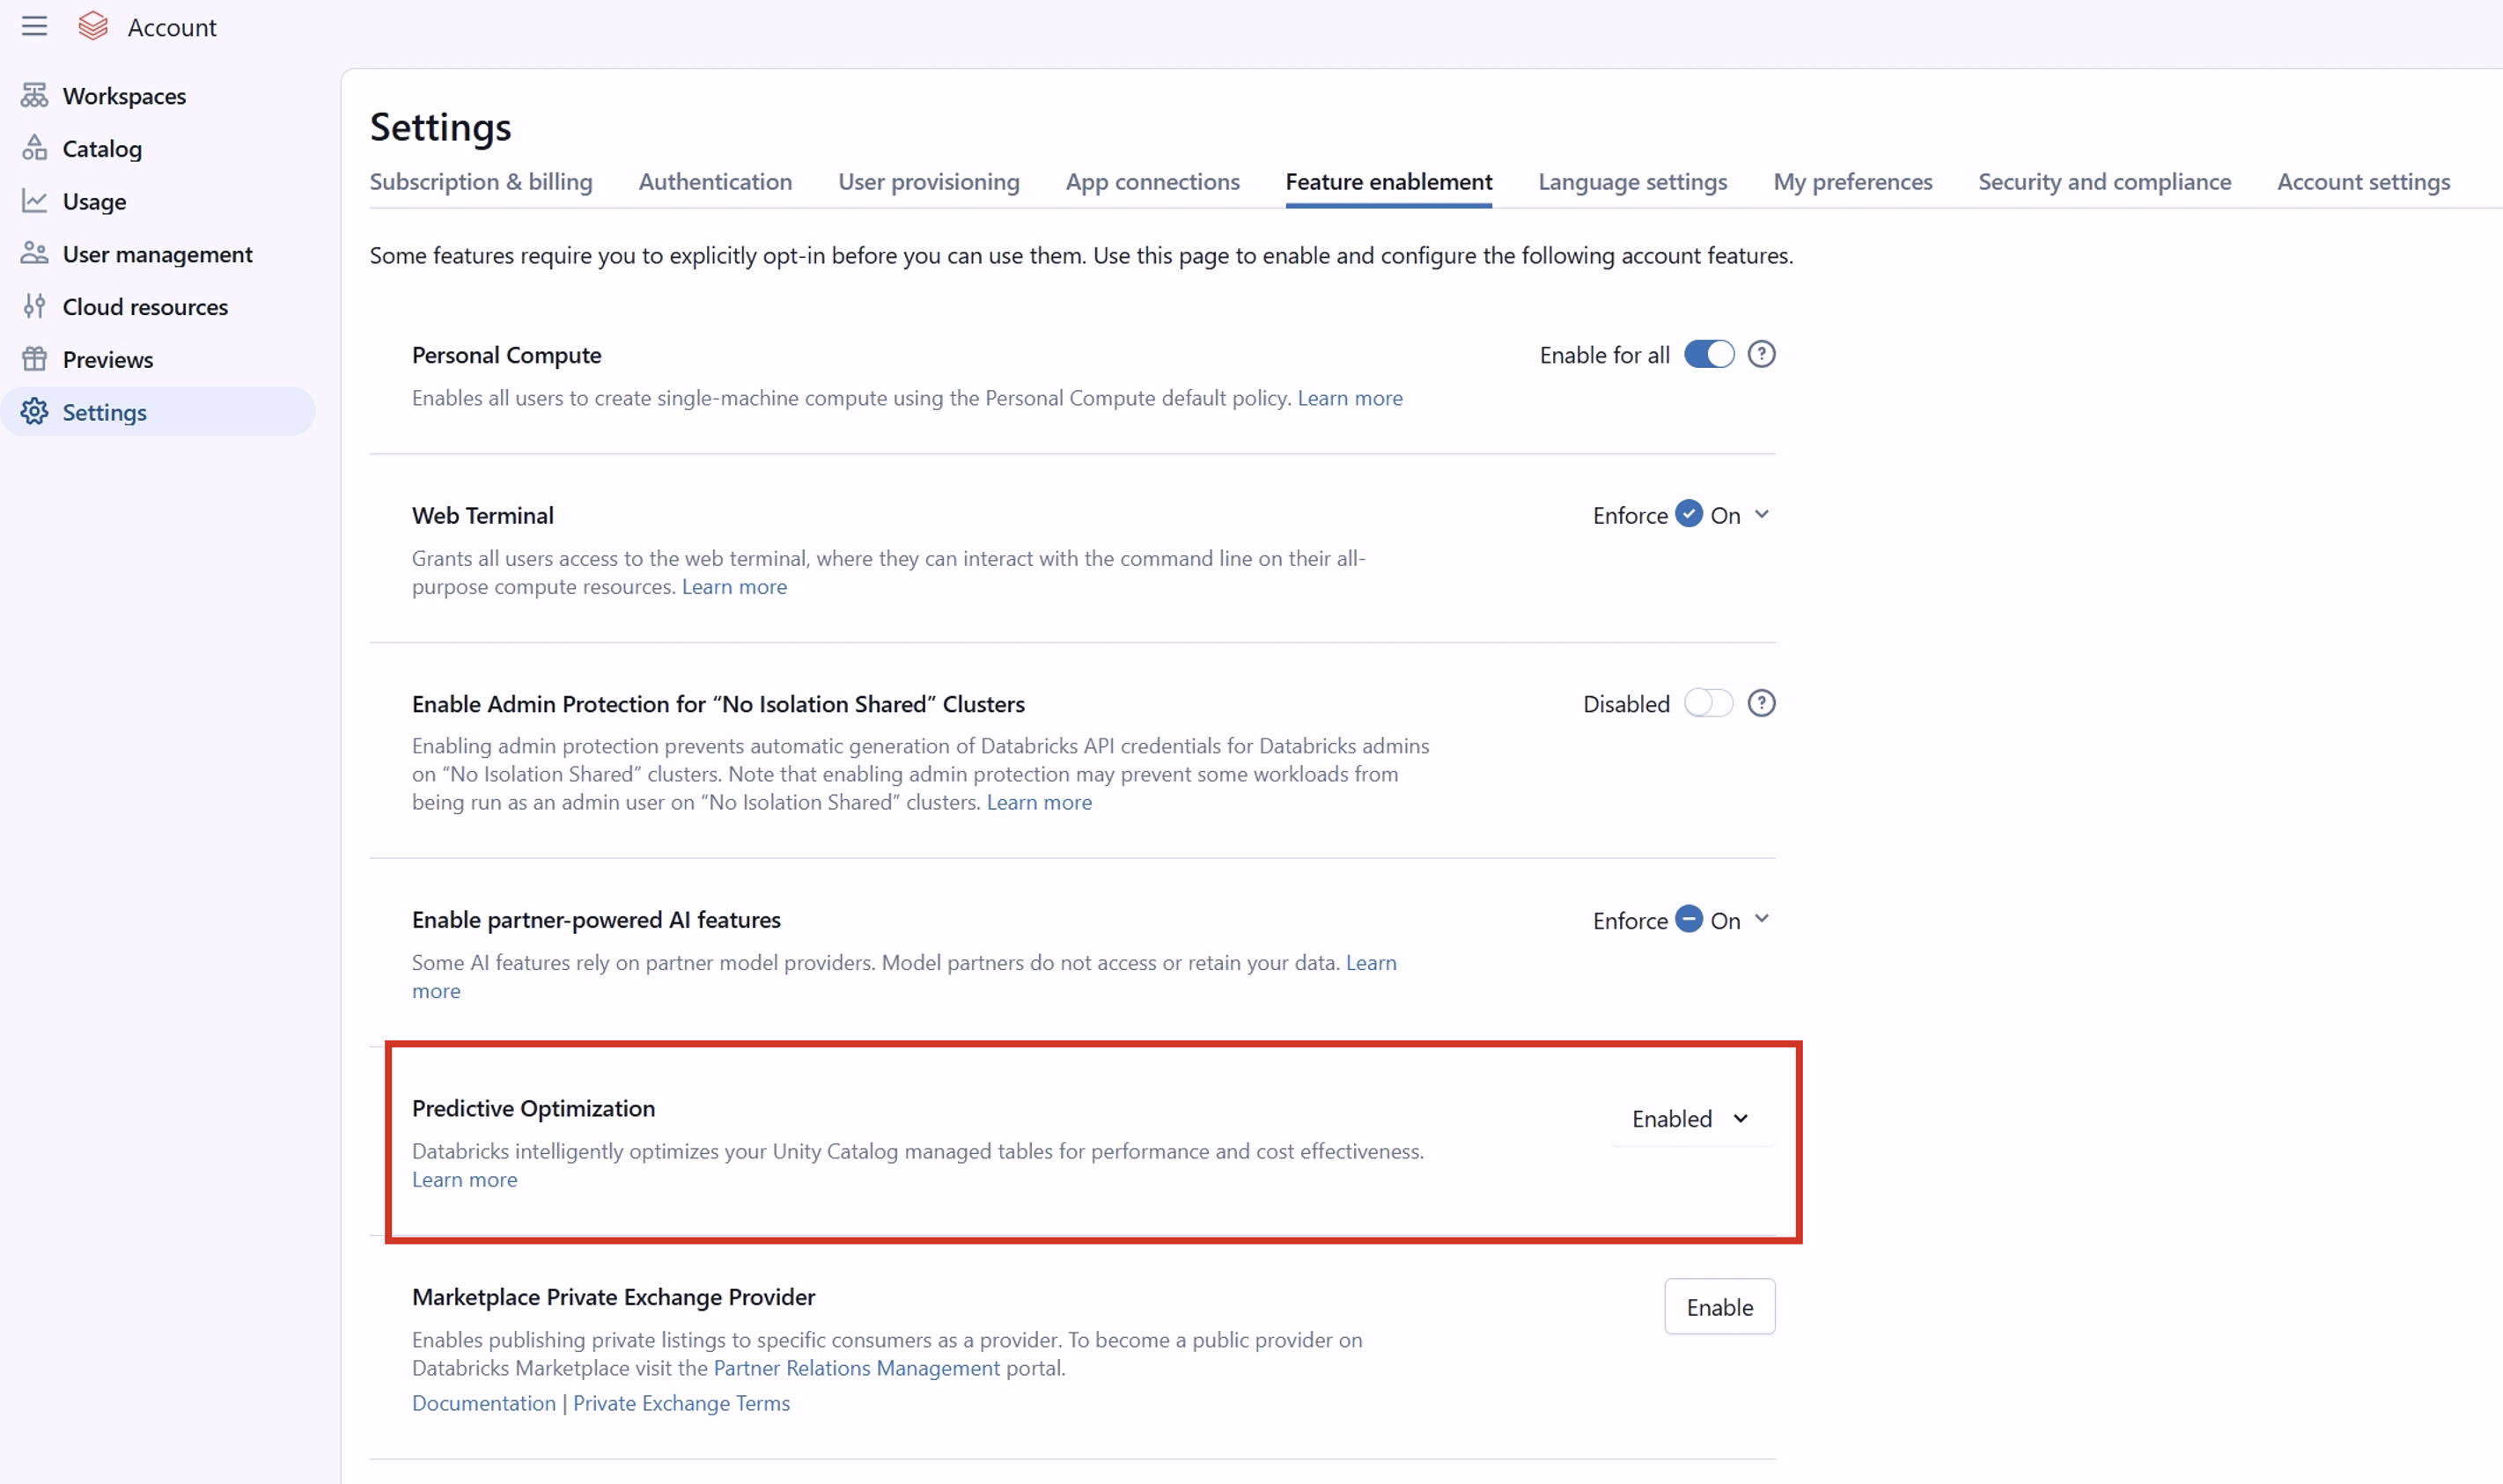The height and width of the screenshot is (1484, 2503).
Task: Open Marketplace Documentation link
Action: (x=483, y=1402)
